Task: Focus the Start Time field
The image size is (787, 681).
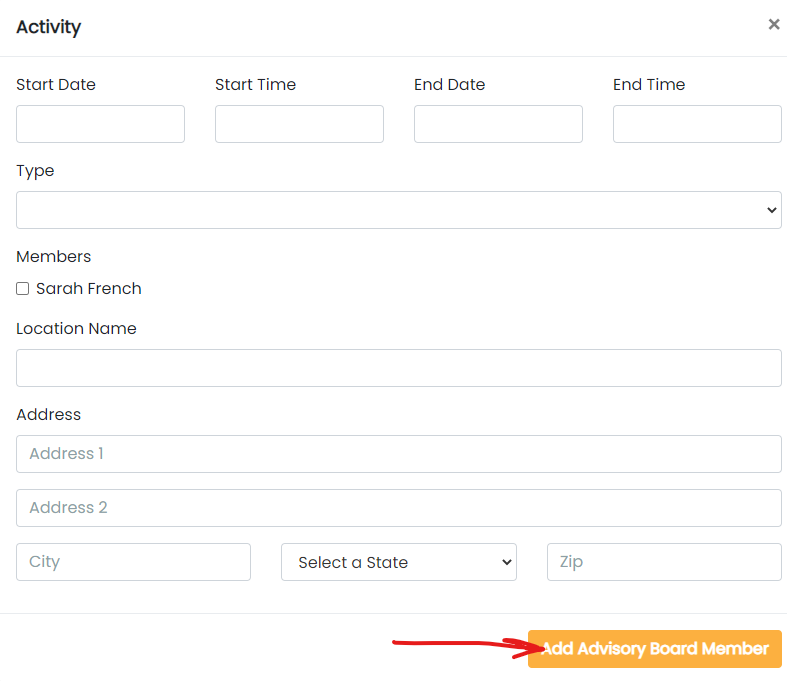Action: click(299, 124)
